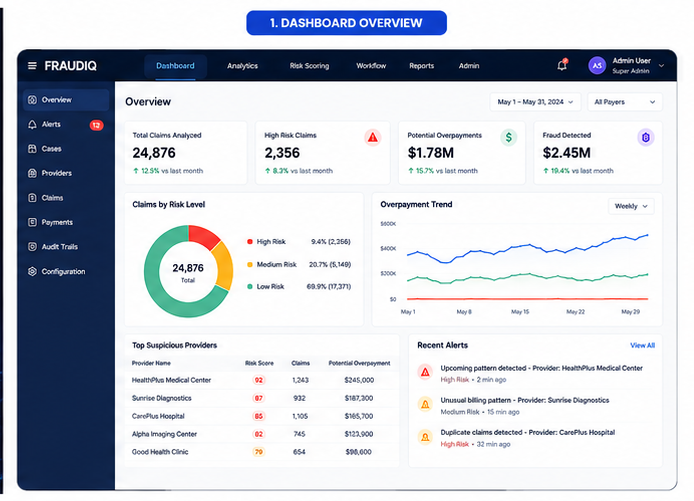This screenshot has width=694, height=501.
Task: Click the AS user avatar
Action: pyautogui.click(x=597, y=66)
